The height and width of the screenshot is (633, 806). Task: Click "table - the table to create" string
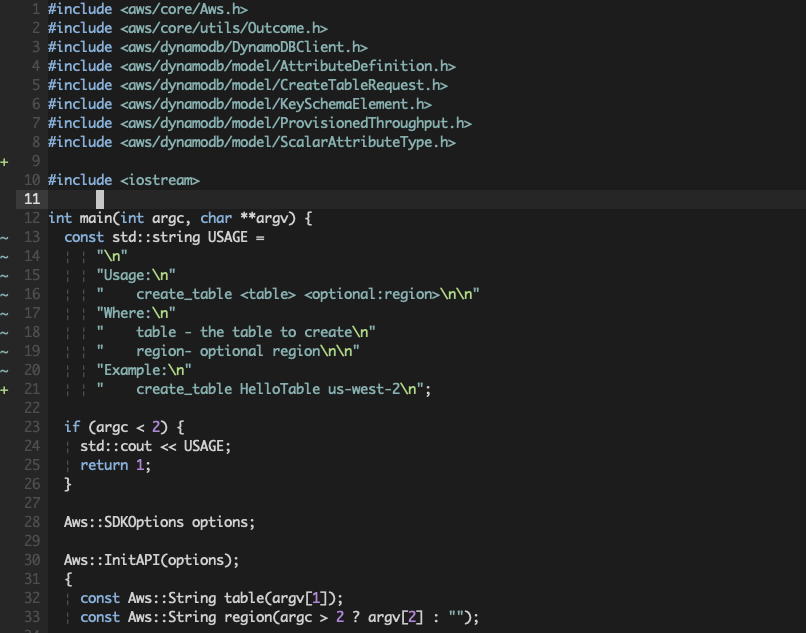236,332
